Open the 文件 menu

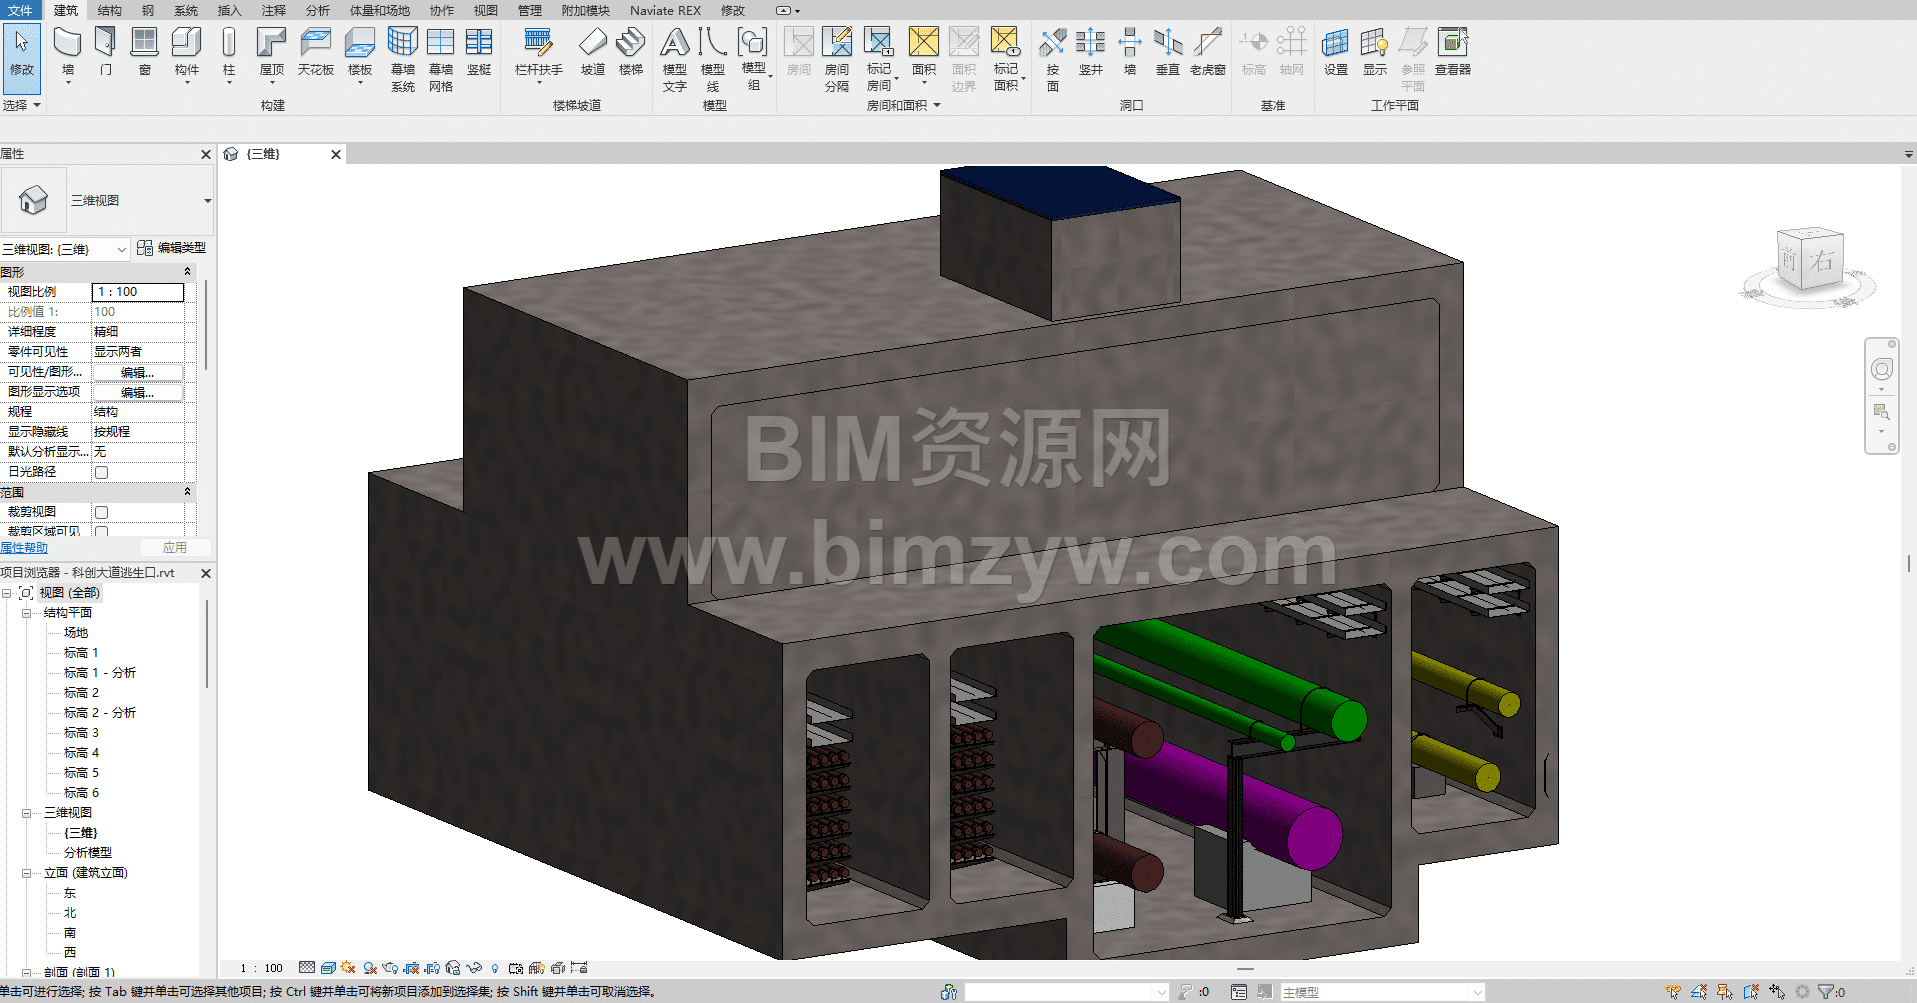[x=20, y=10]
